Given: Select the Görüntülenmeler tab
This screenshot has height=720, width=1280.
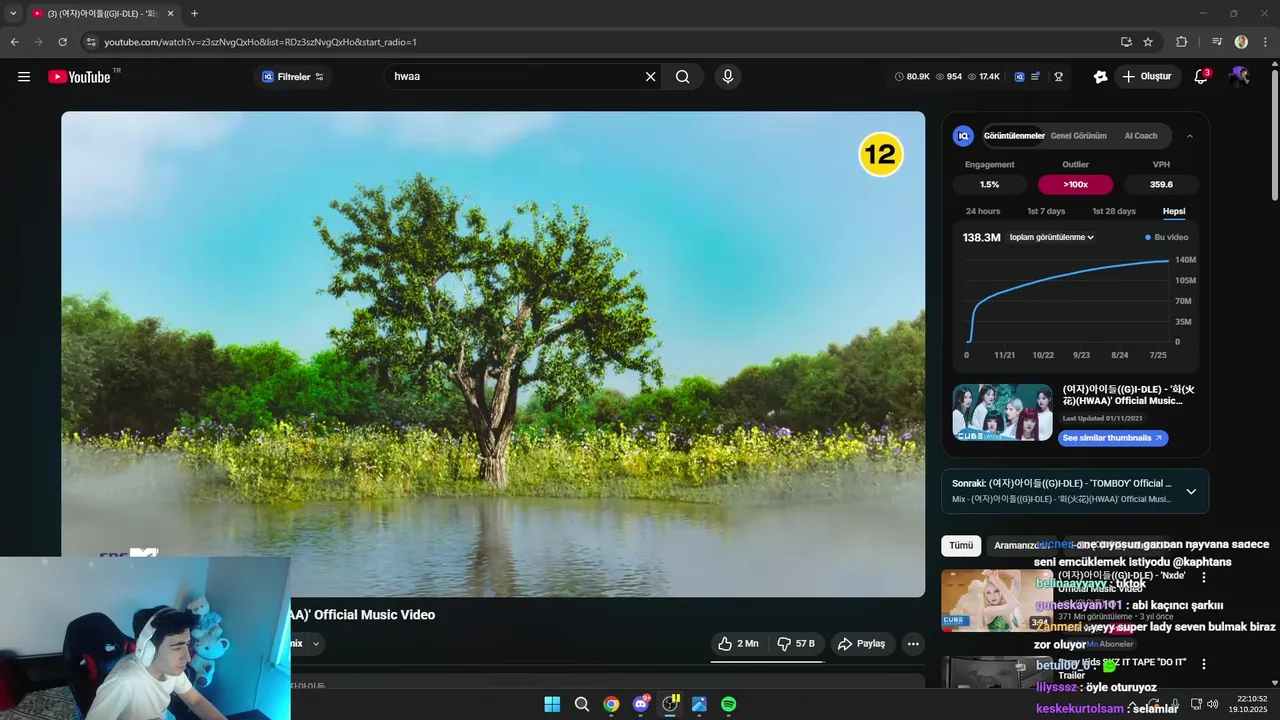Looking at the screenshot, I should coord(1014,136).
